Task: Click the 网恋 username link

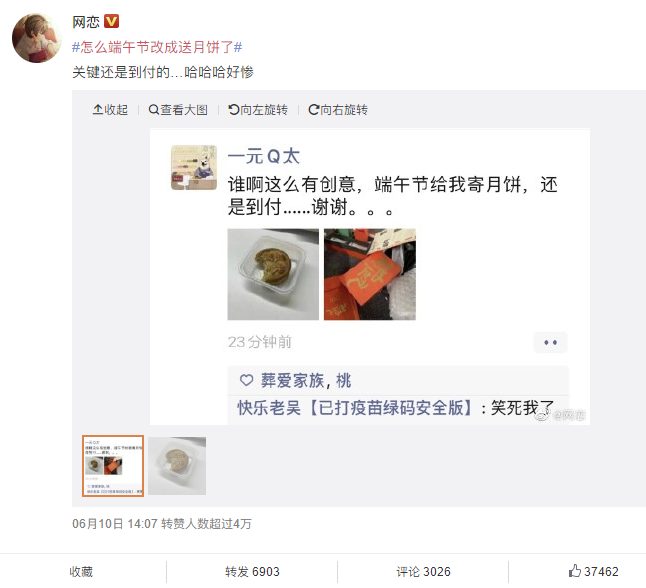Action: (x=86, y=21)
